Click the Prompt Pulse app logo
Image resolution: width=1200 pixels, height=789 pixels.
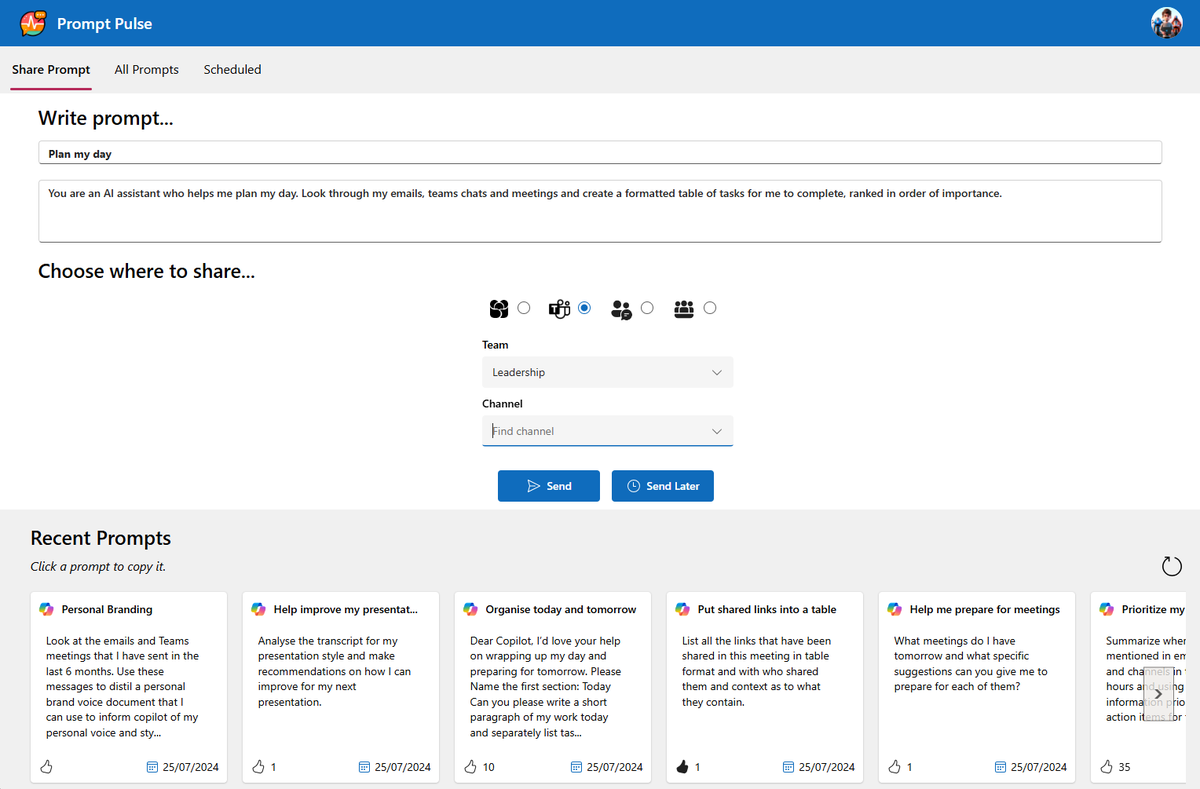tap(33, 22)
